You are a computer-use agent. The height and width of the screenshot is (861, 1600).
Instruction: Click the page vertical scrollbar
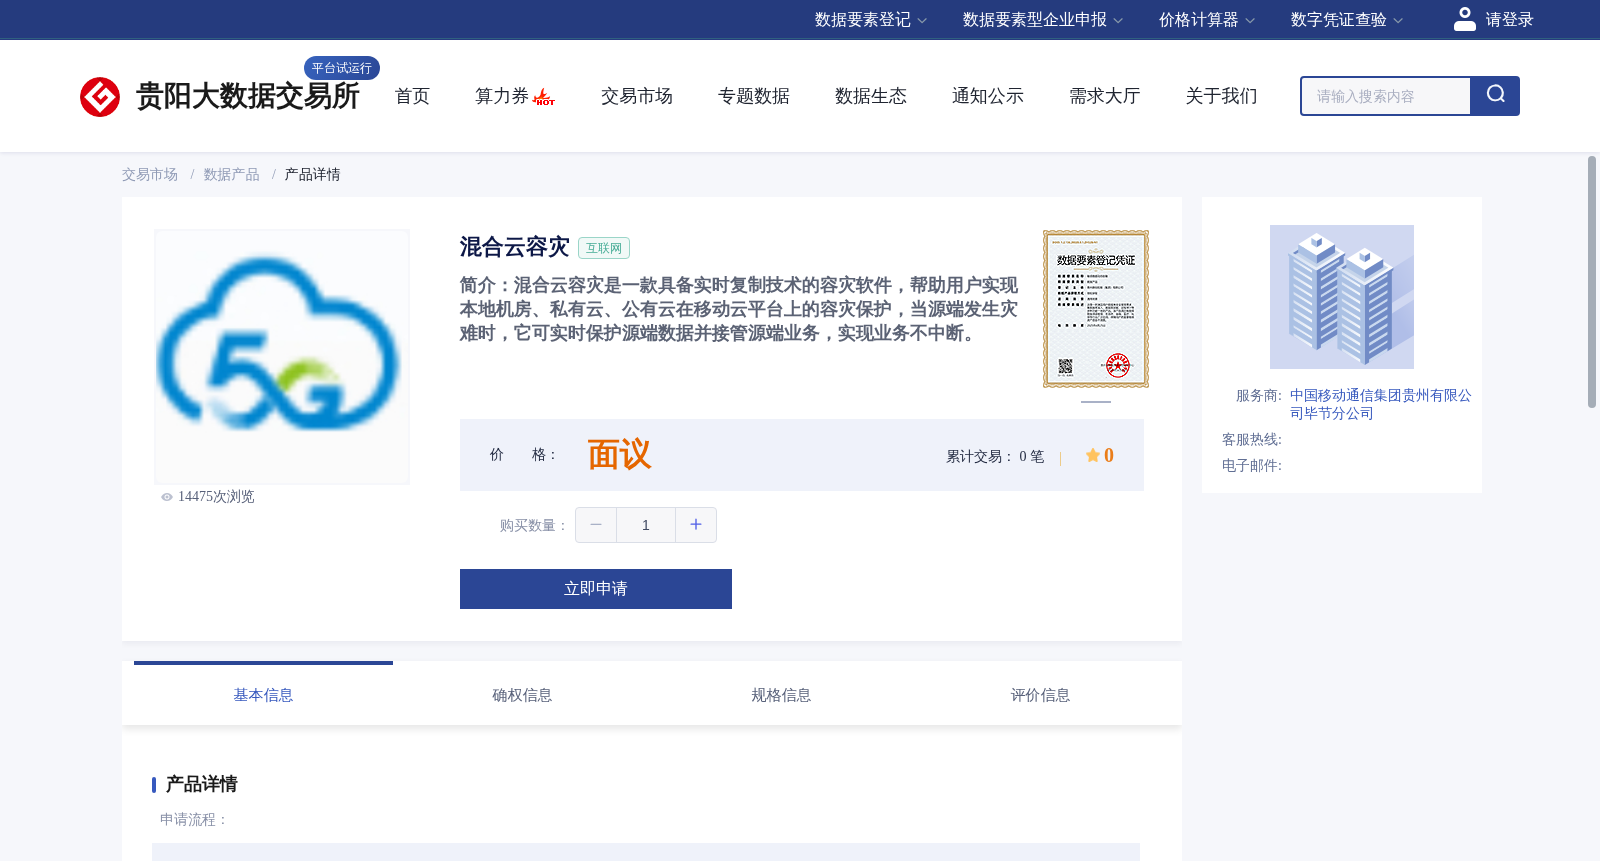(1592, 282)
